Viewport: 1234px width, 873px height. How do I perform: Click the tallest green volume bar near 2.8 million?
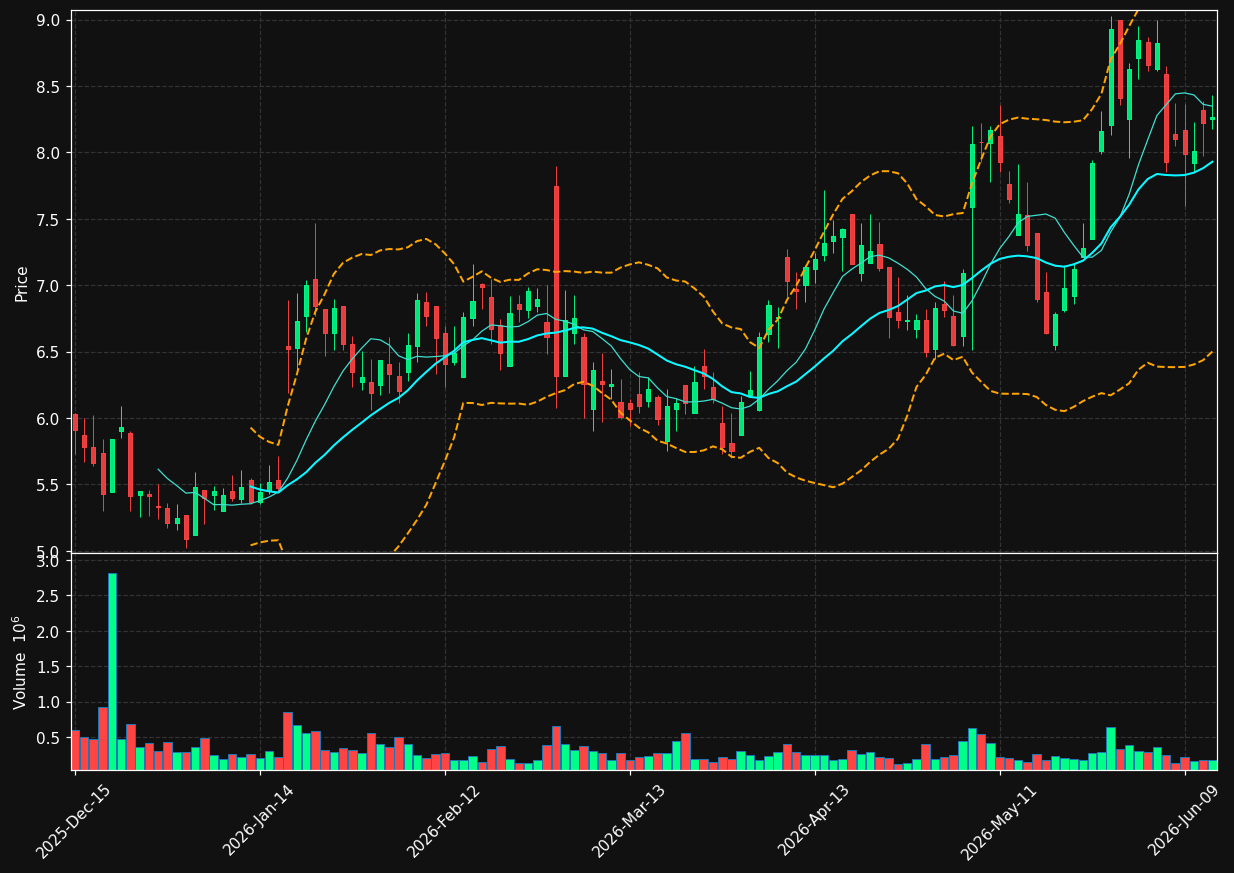(x=112, y=671)
